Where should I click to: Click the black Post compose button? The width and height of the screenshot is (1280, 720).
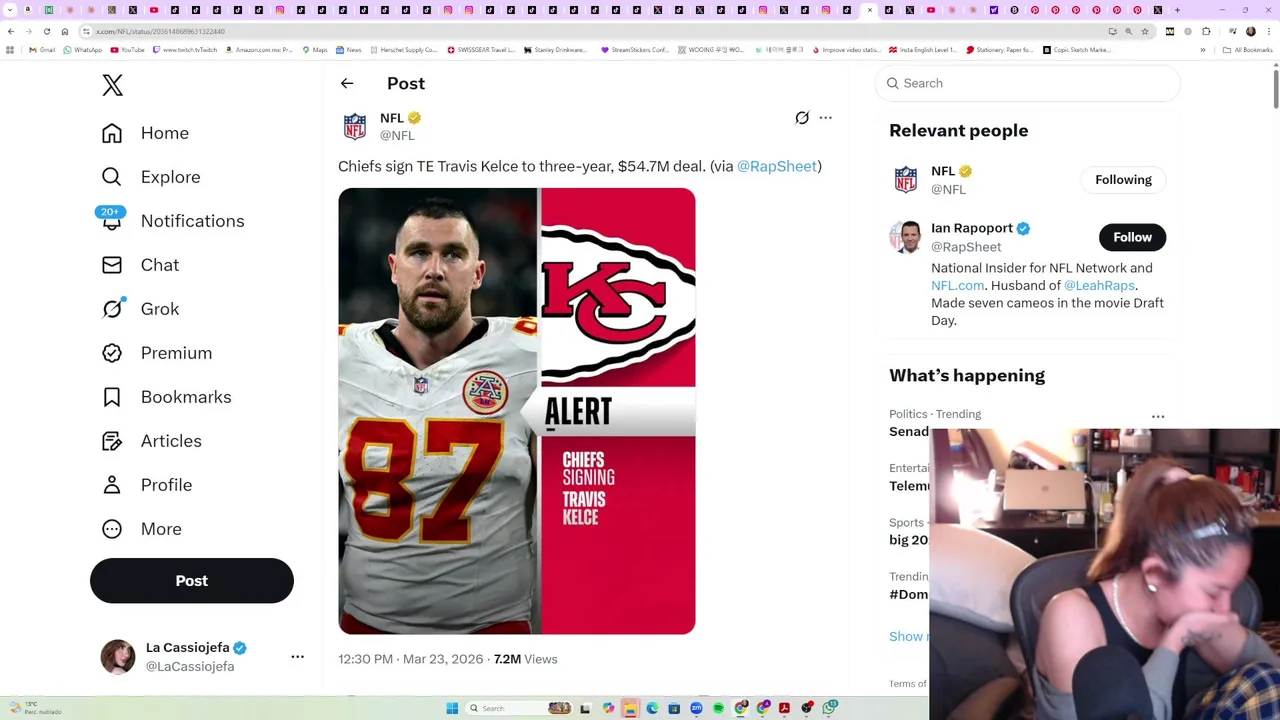192,581
